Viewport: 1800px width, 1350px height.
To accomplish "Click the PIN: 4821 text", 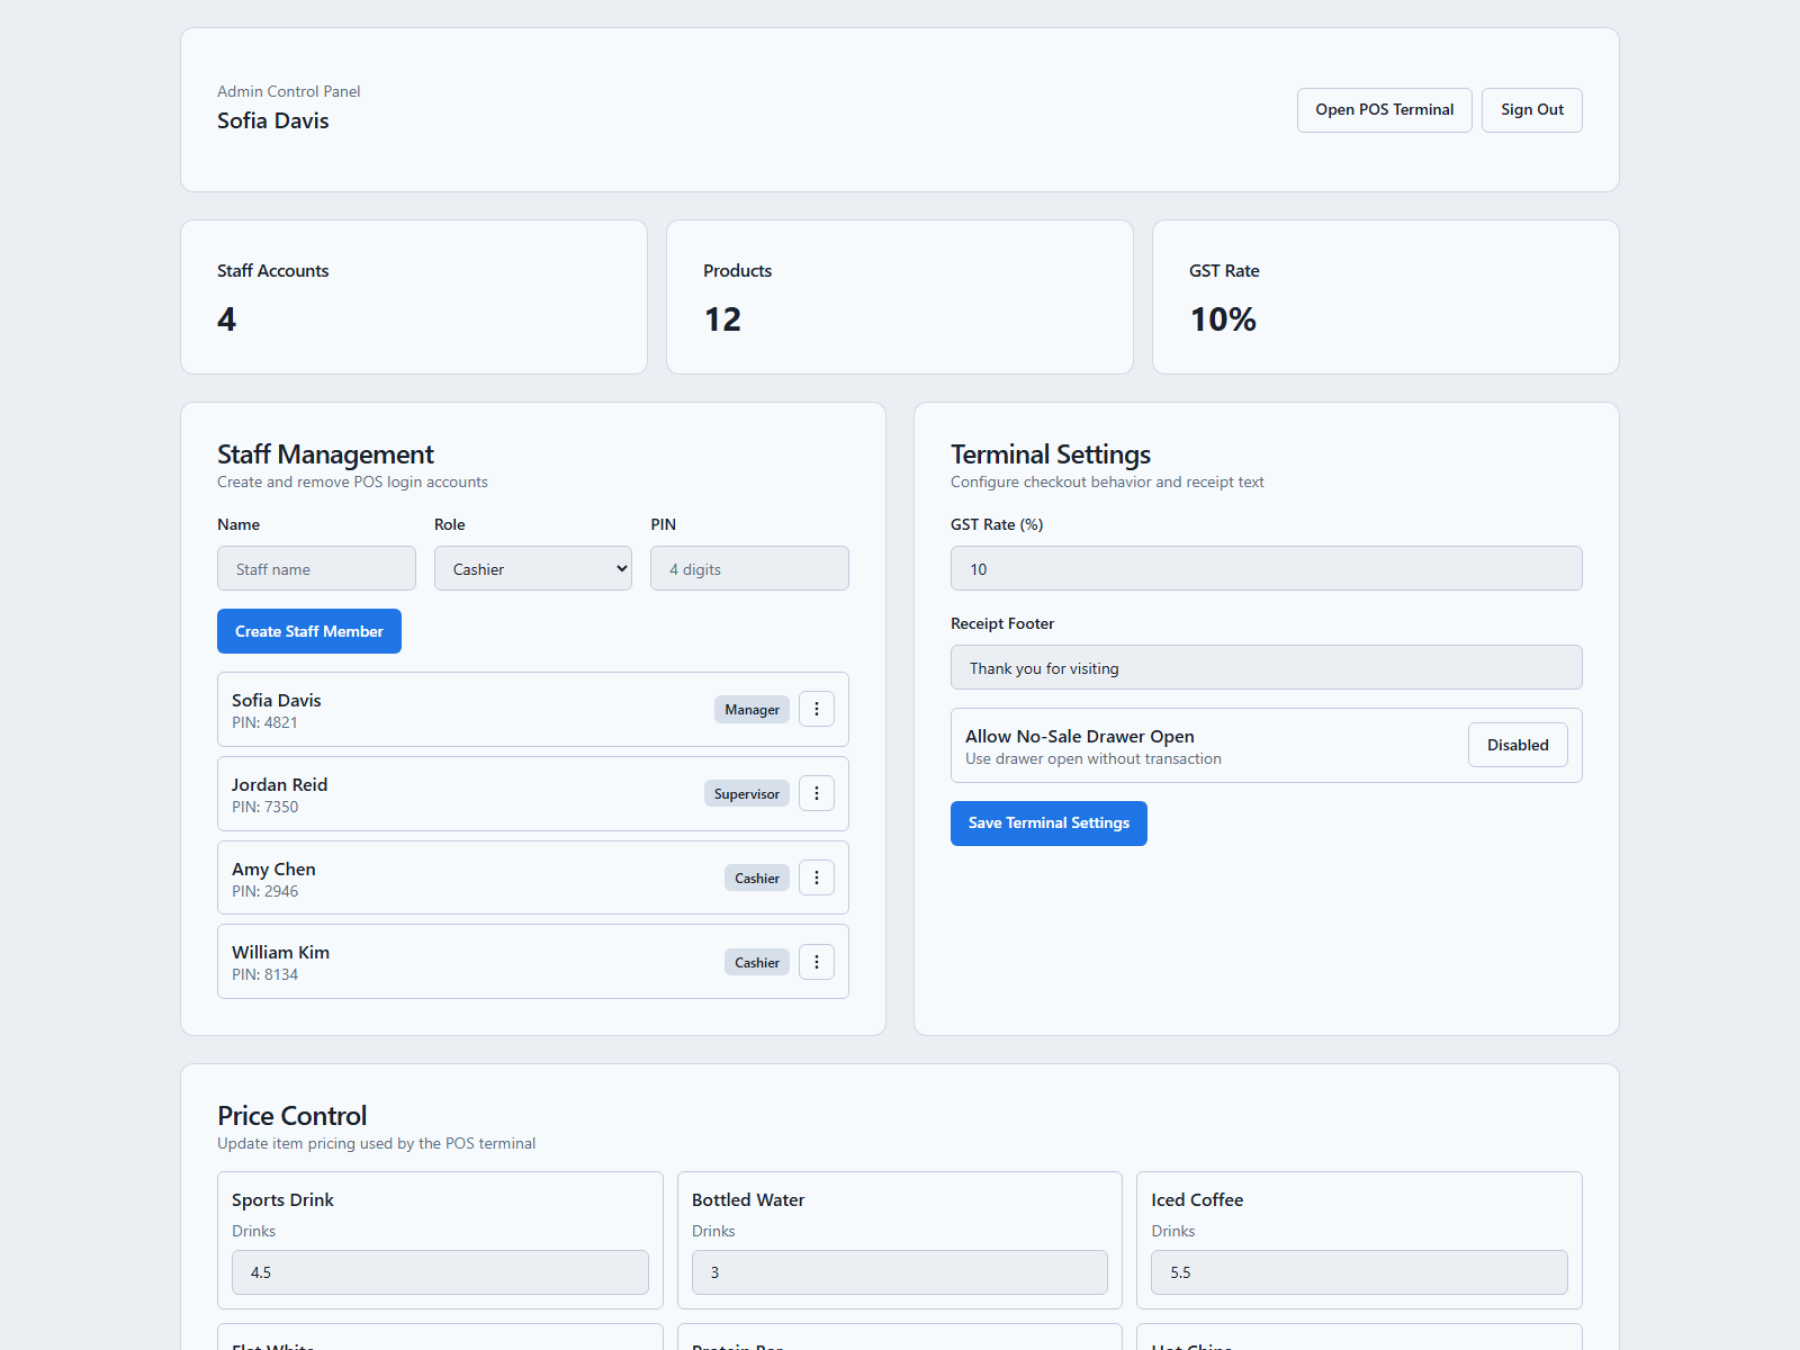I will point(265,723).
